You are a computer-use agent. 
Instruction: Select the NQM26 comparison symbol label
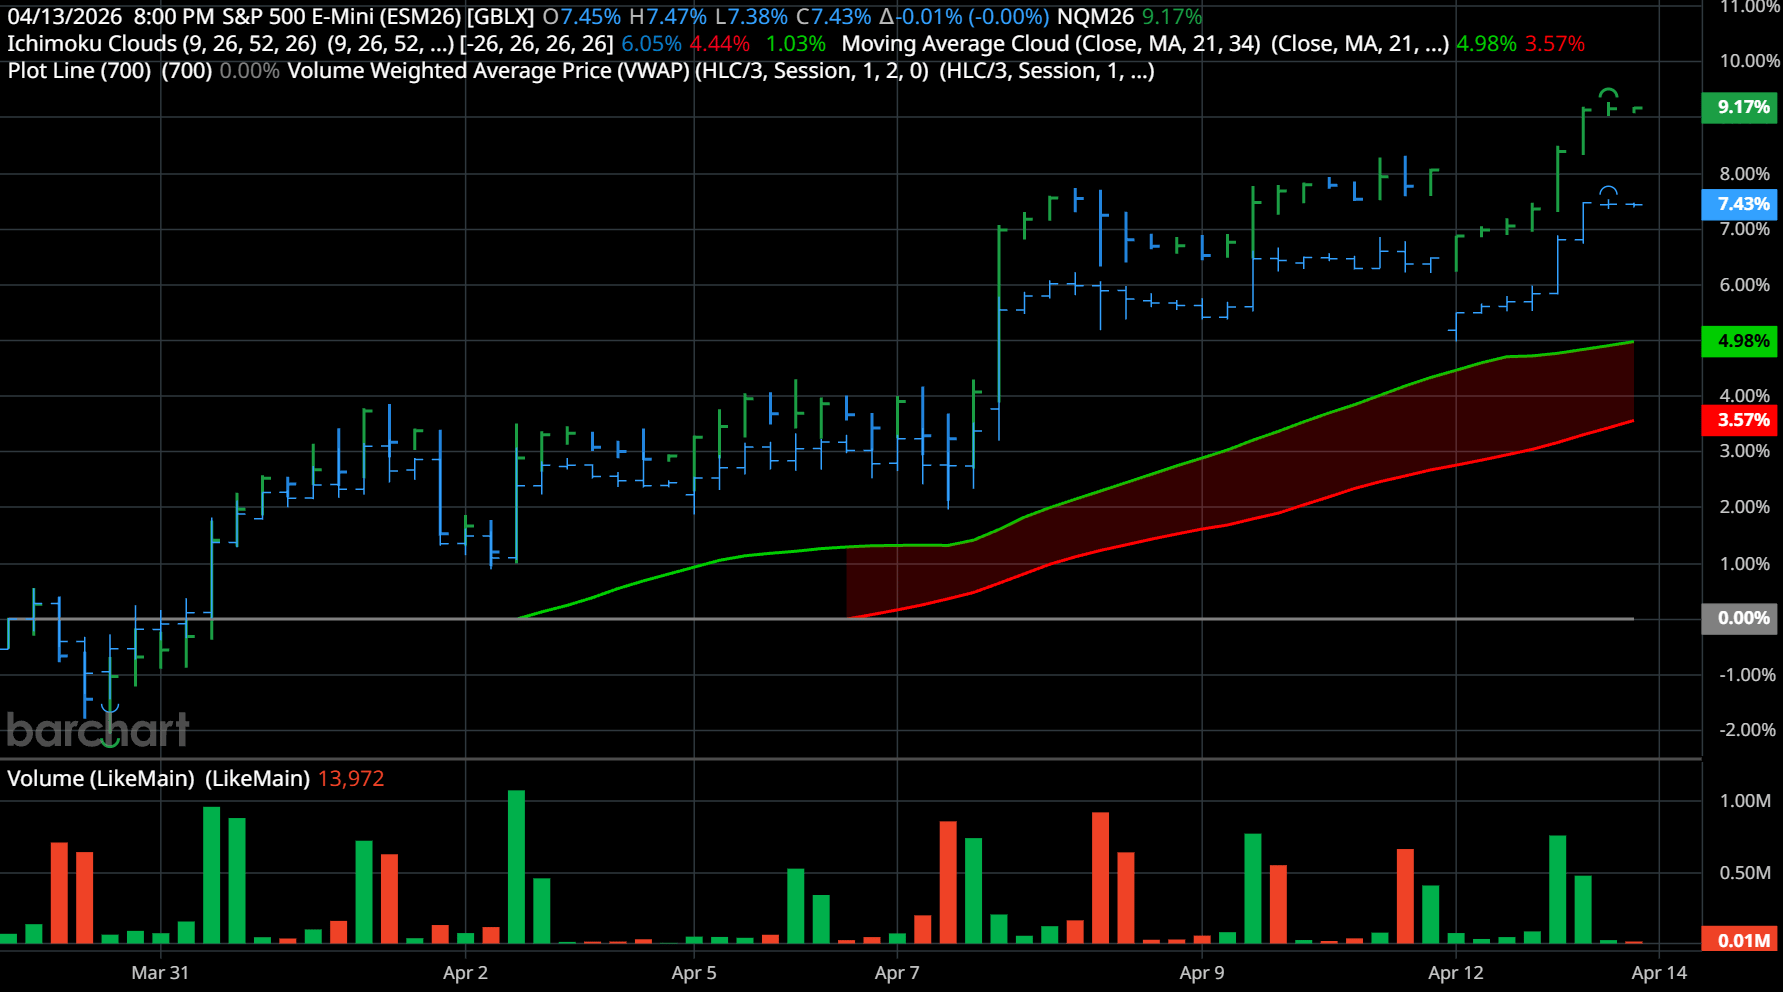tap(1095, 17)
